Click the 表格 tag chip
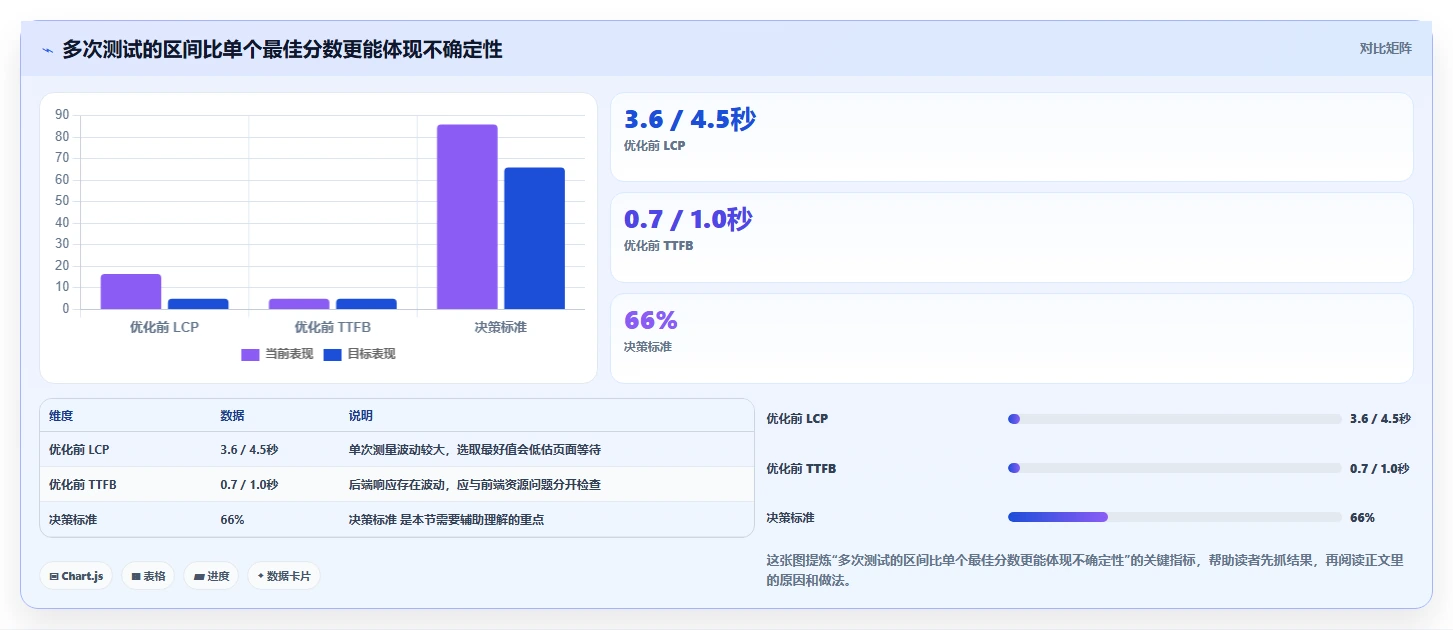 [148, 576]
